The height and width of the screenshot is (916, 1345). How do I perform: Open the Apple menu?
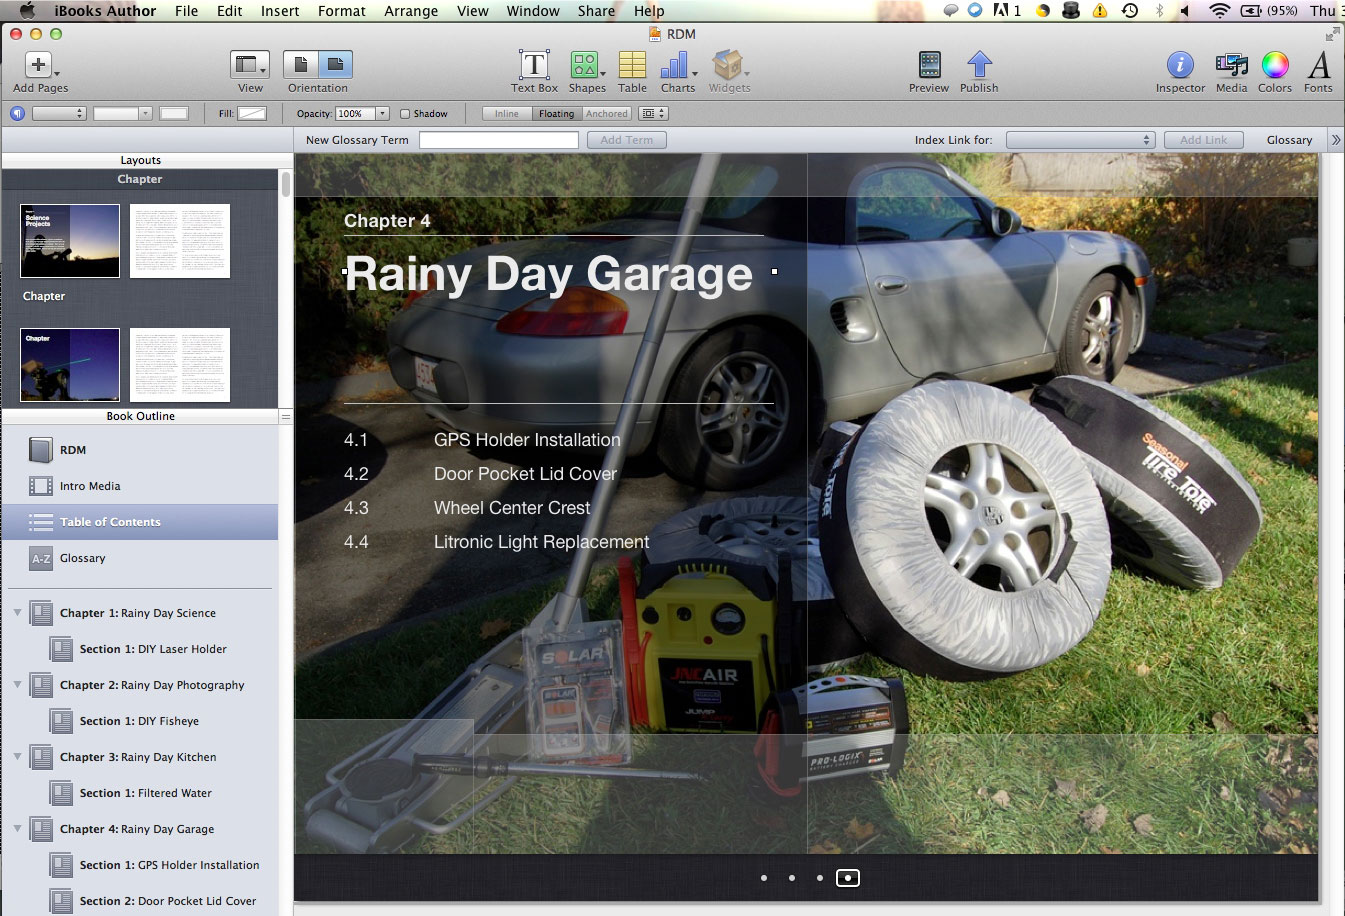(x=27, y=11)
